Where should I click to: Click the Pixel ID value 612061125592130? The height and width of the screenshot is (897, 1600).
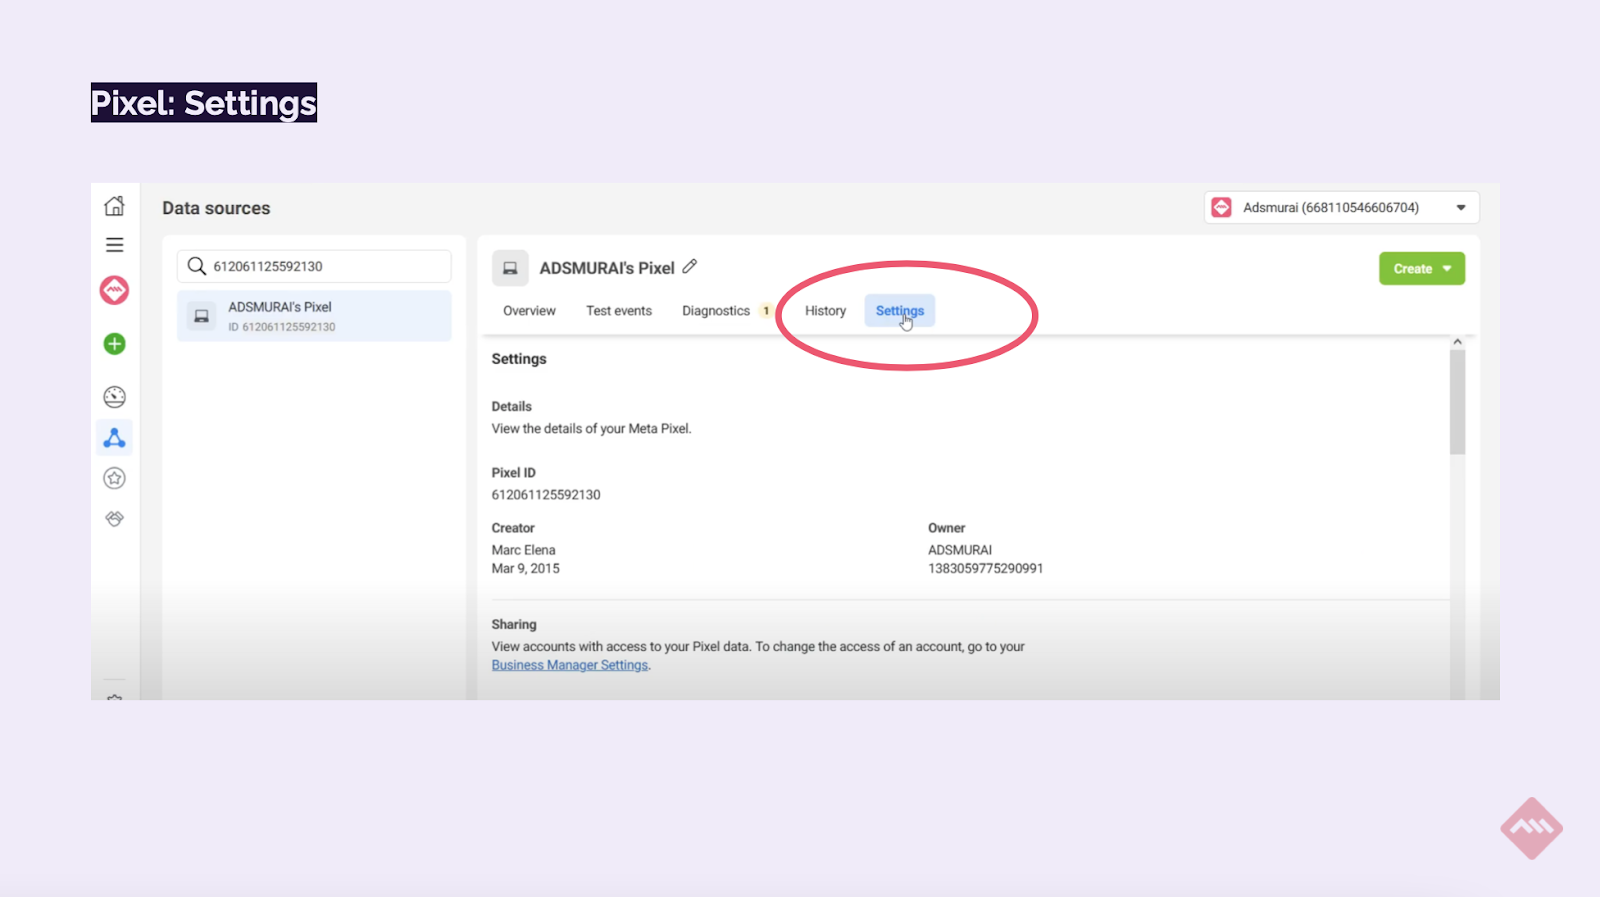point(546,495)
